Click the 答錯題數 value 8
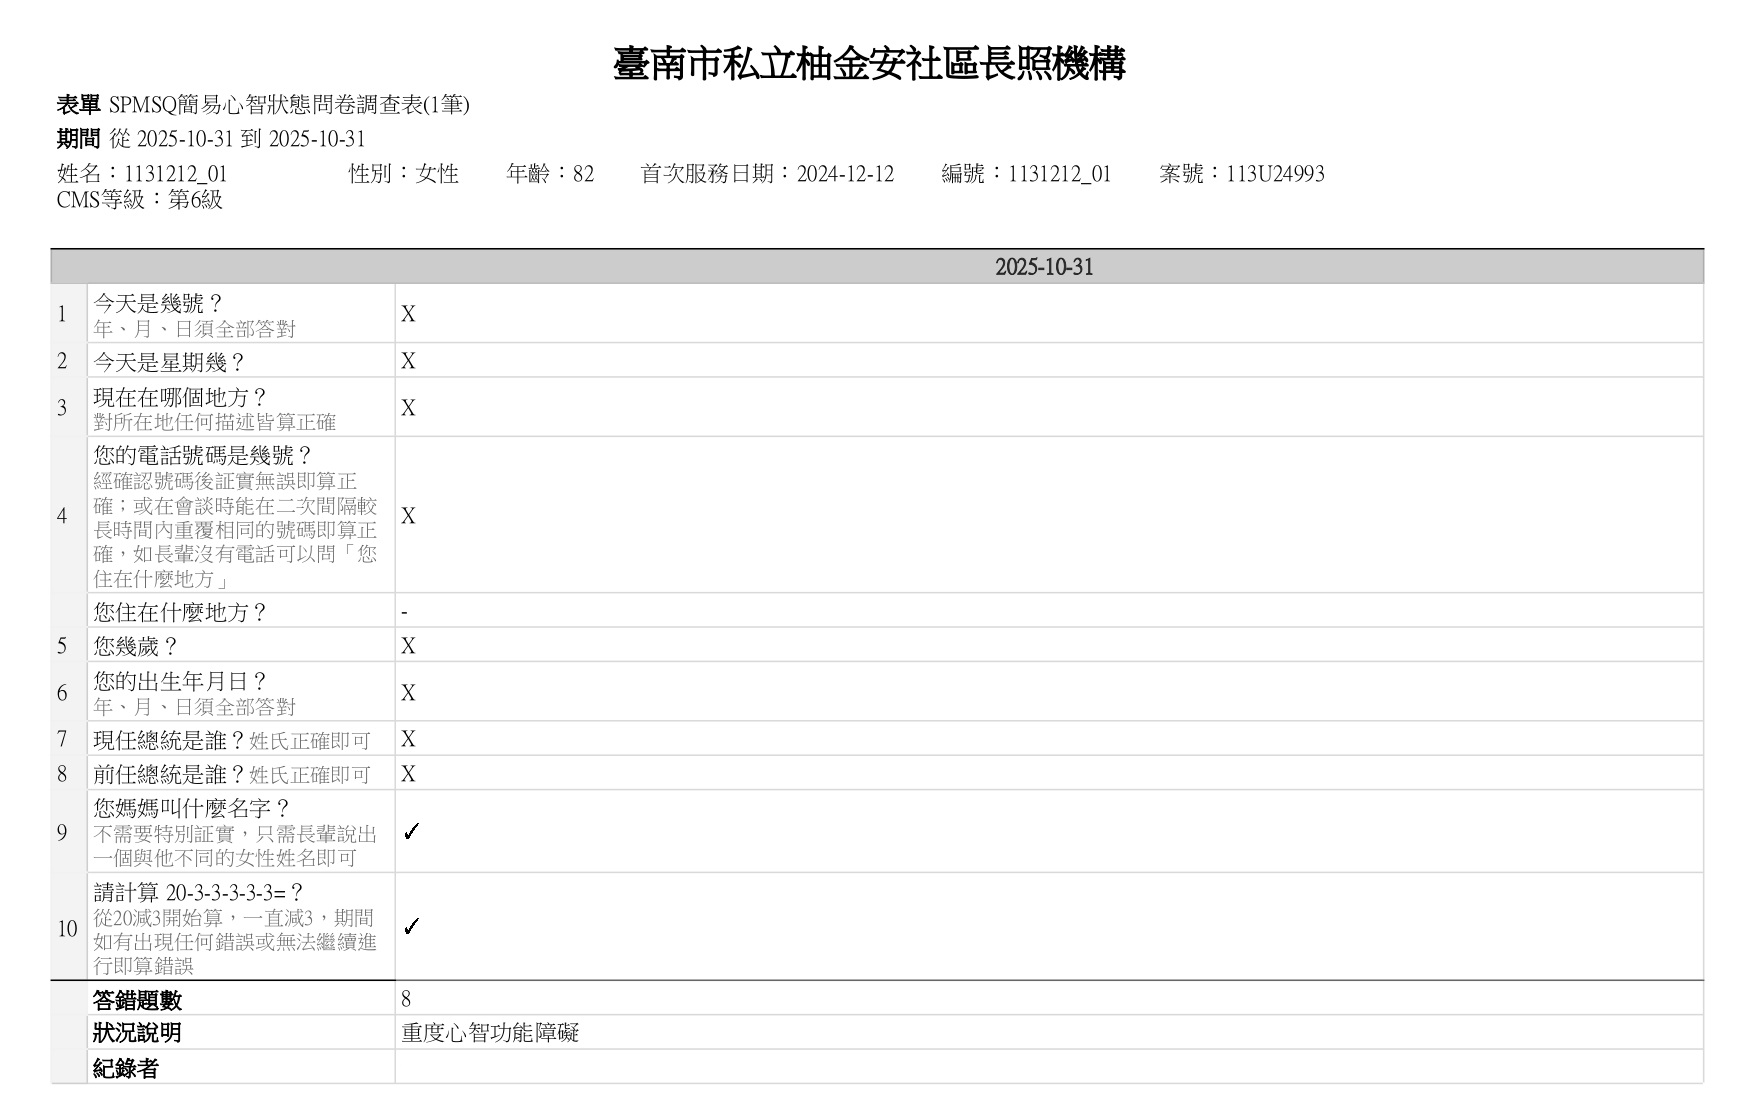 406,999
